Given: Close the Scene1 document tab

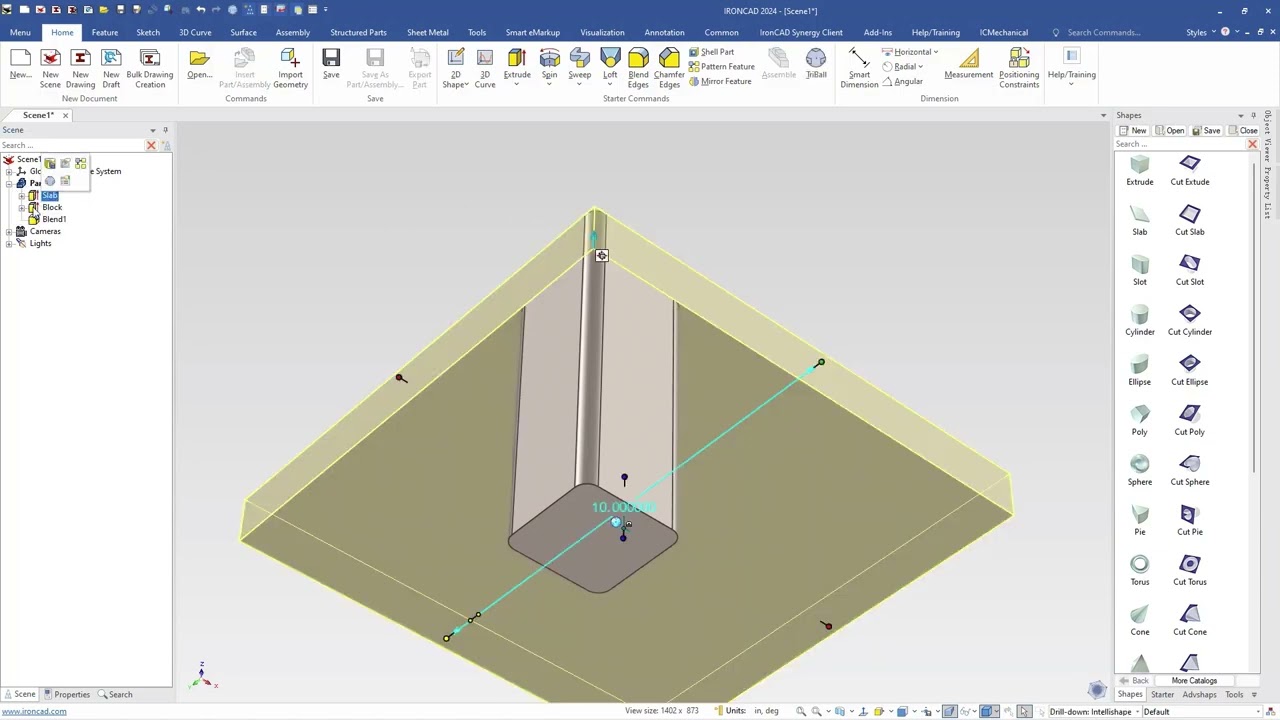Looking at the screenshot, I should [x=65, y=115].
